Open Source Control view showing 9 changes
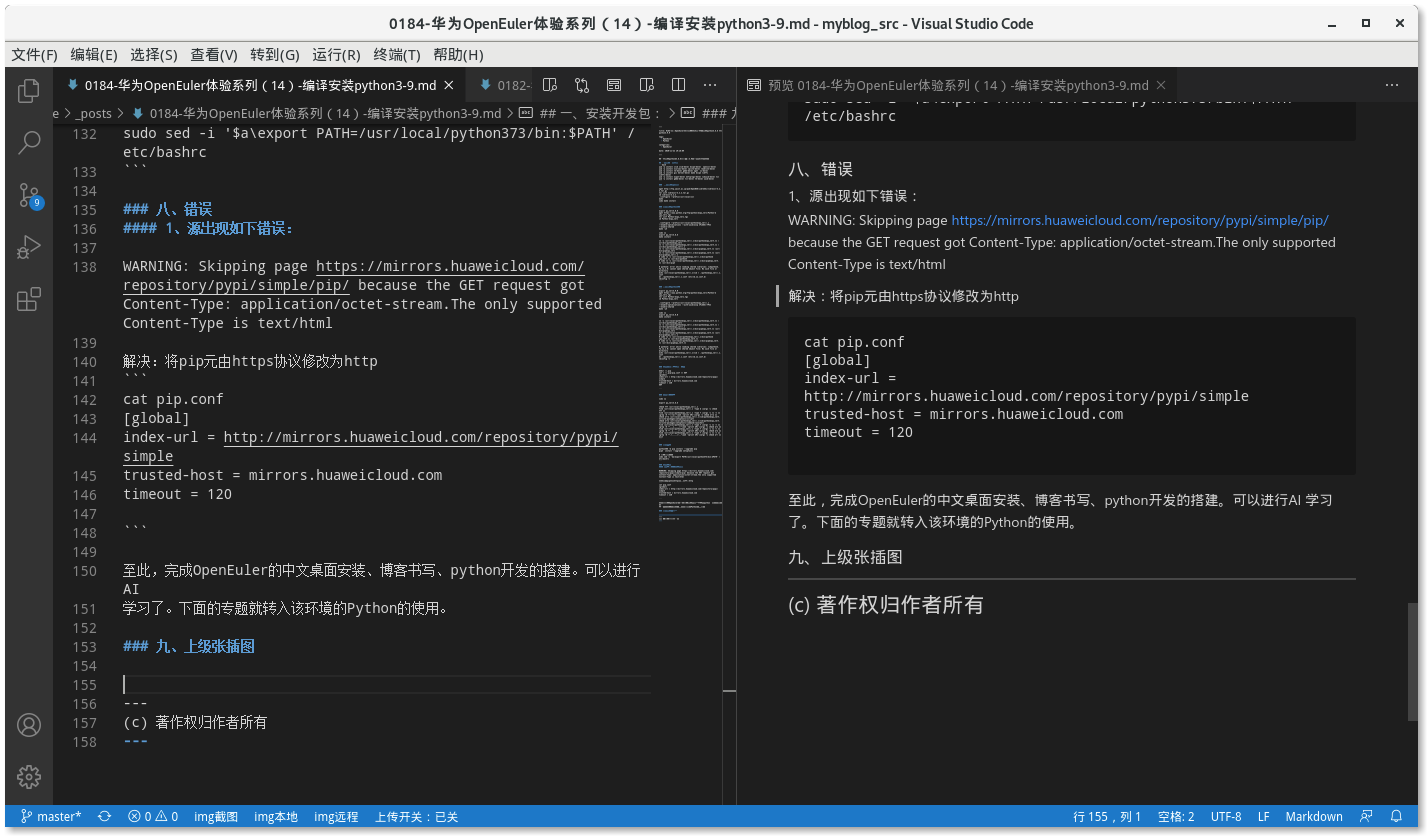The height and width of the screenshot is (836, 1427). (28, 196)
